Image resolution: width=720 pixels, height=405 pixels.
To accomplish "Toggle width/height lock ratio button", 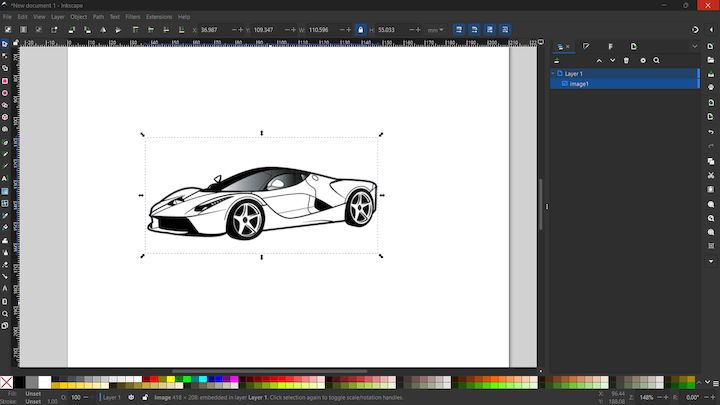I will (x=360, y=29).
